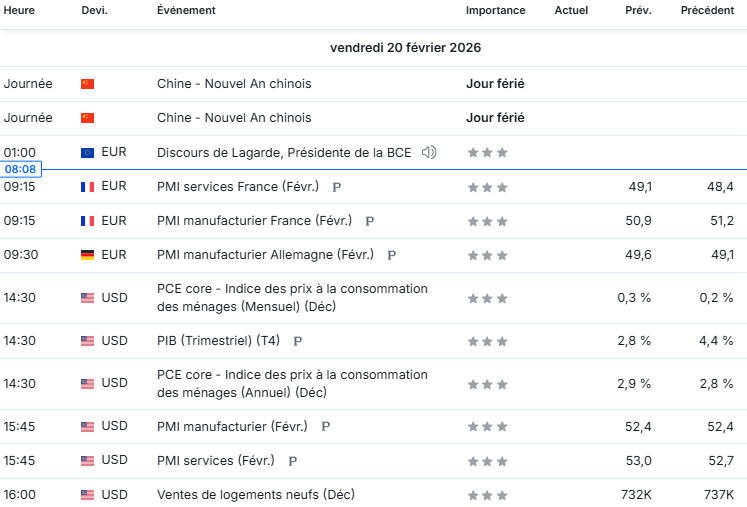Open Discours de Lagarde event details
This screenshot has width=747, height=507.
pyautogui.click(x=284, y=152)
